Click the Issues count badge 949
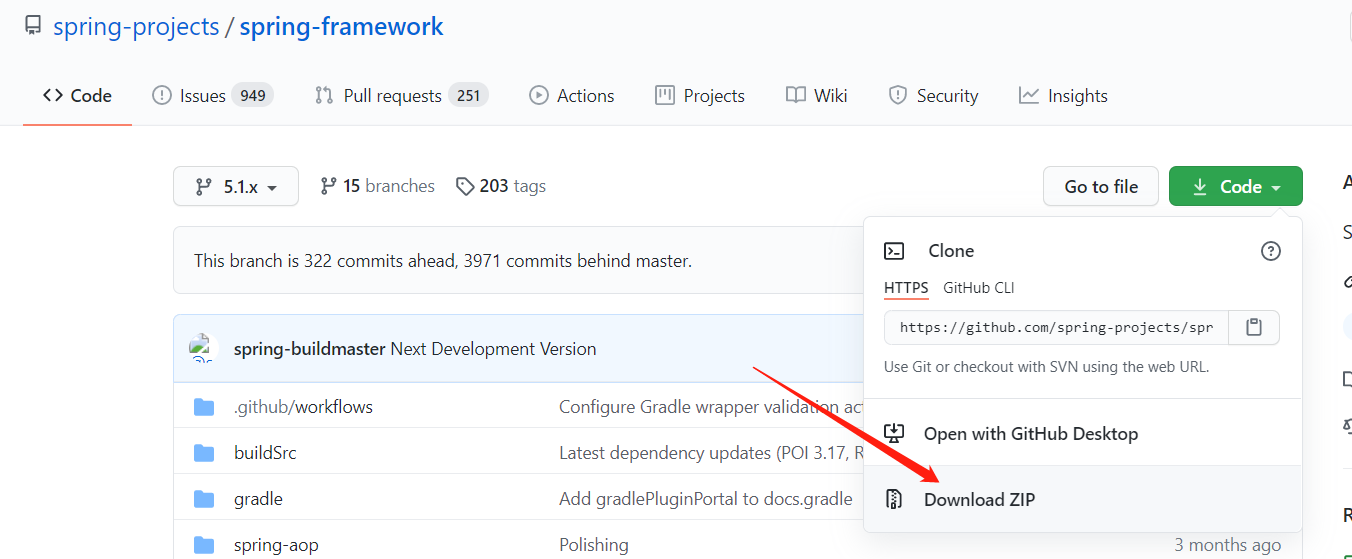This screenshot has height=559, width=1352. pos(253,96)
